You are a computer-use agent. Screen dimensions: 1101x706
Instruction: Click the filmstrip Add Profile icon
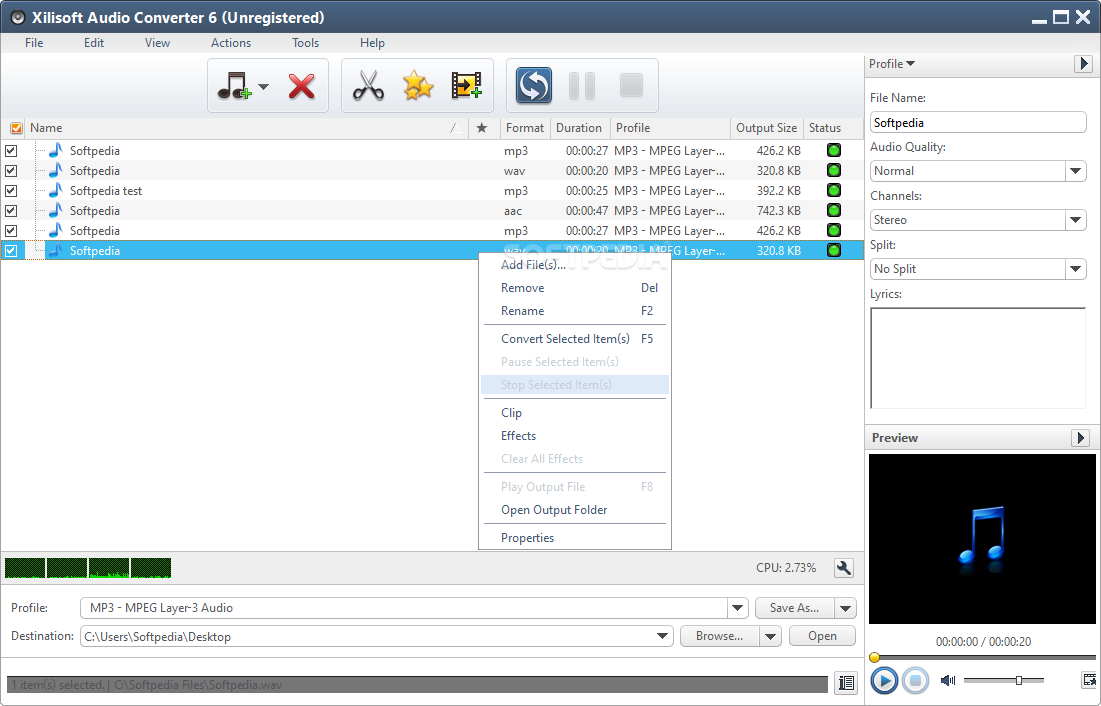[466, 86]
